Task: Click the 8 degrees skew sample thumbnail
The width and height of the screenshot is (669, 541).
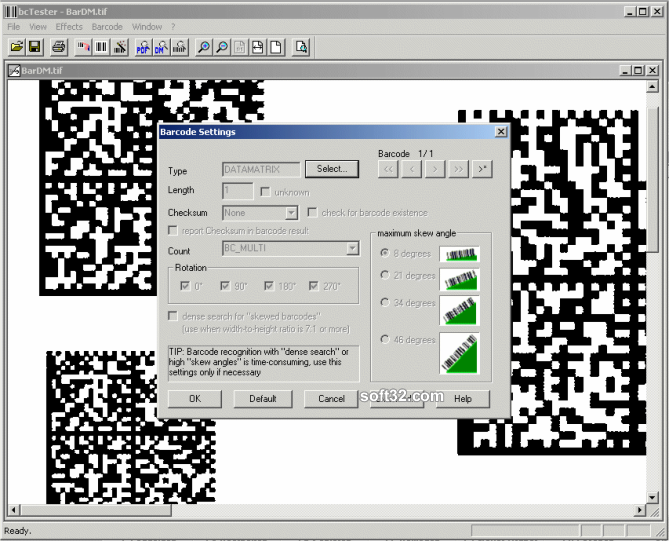Action: click(460, 254)
